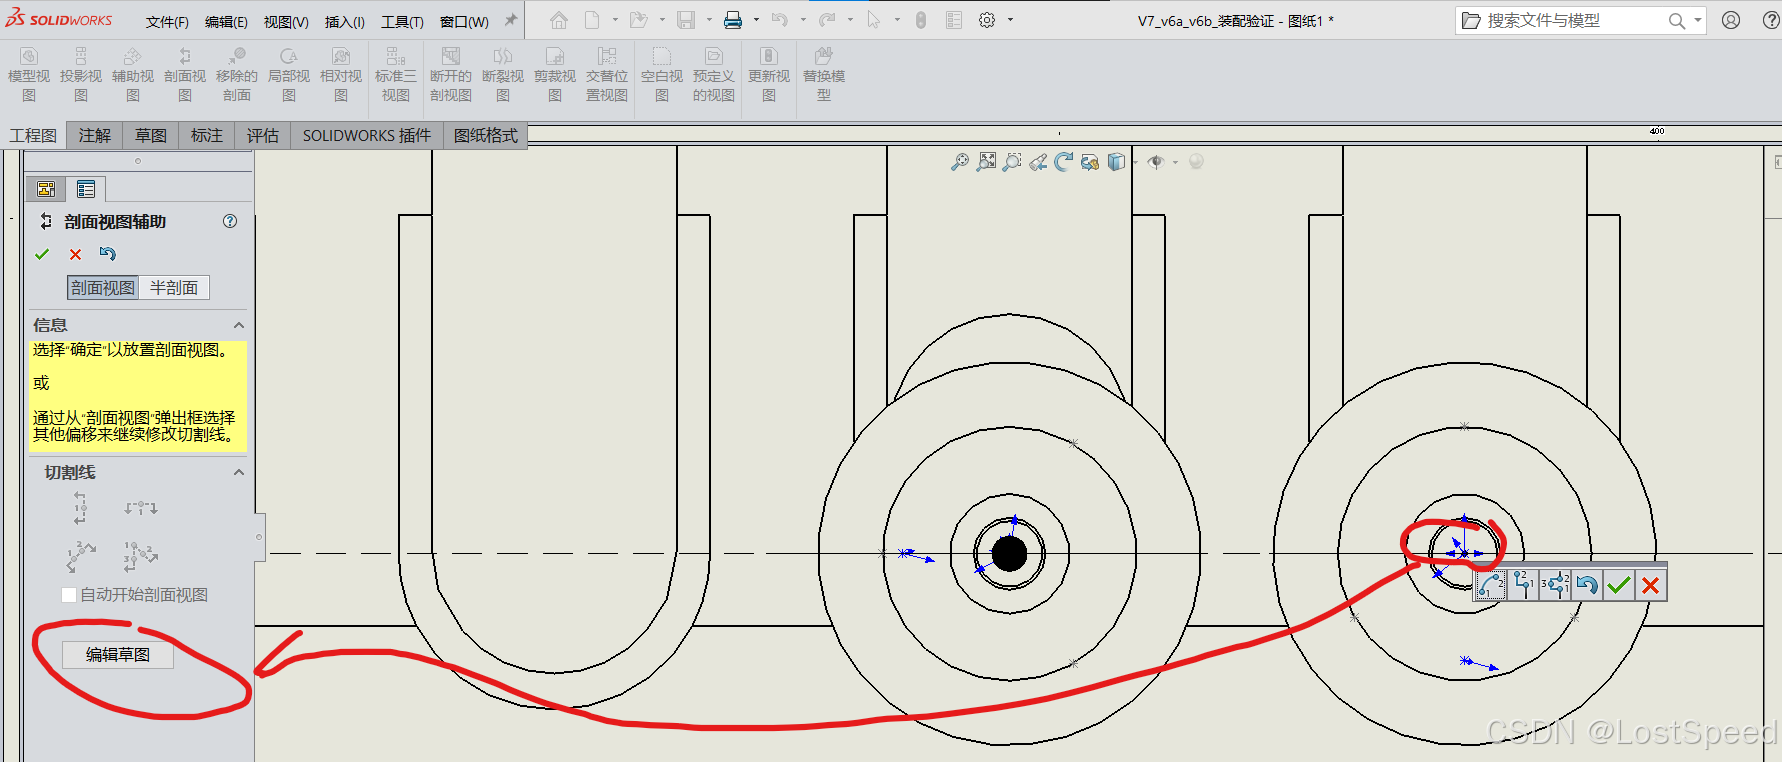Switch to PropertyManager tab icon

point(86,189)
